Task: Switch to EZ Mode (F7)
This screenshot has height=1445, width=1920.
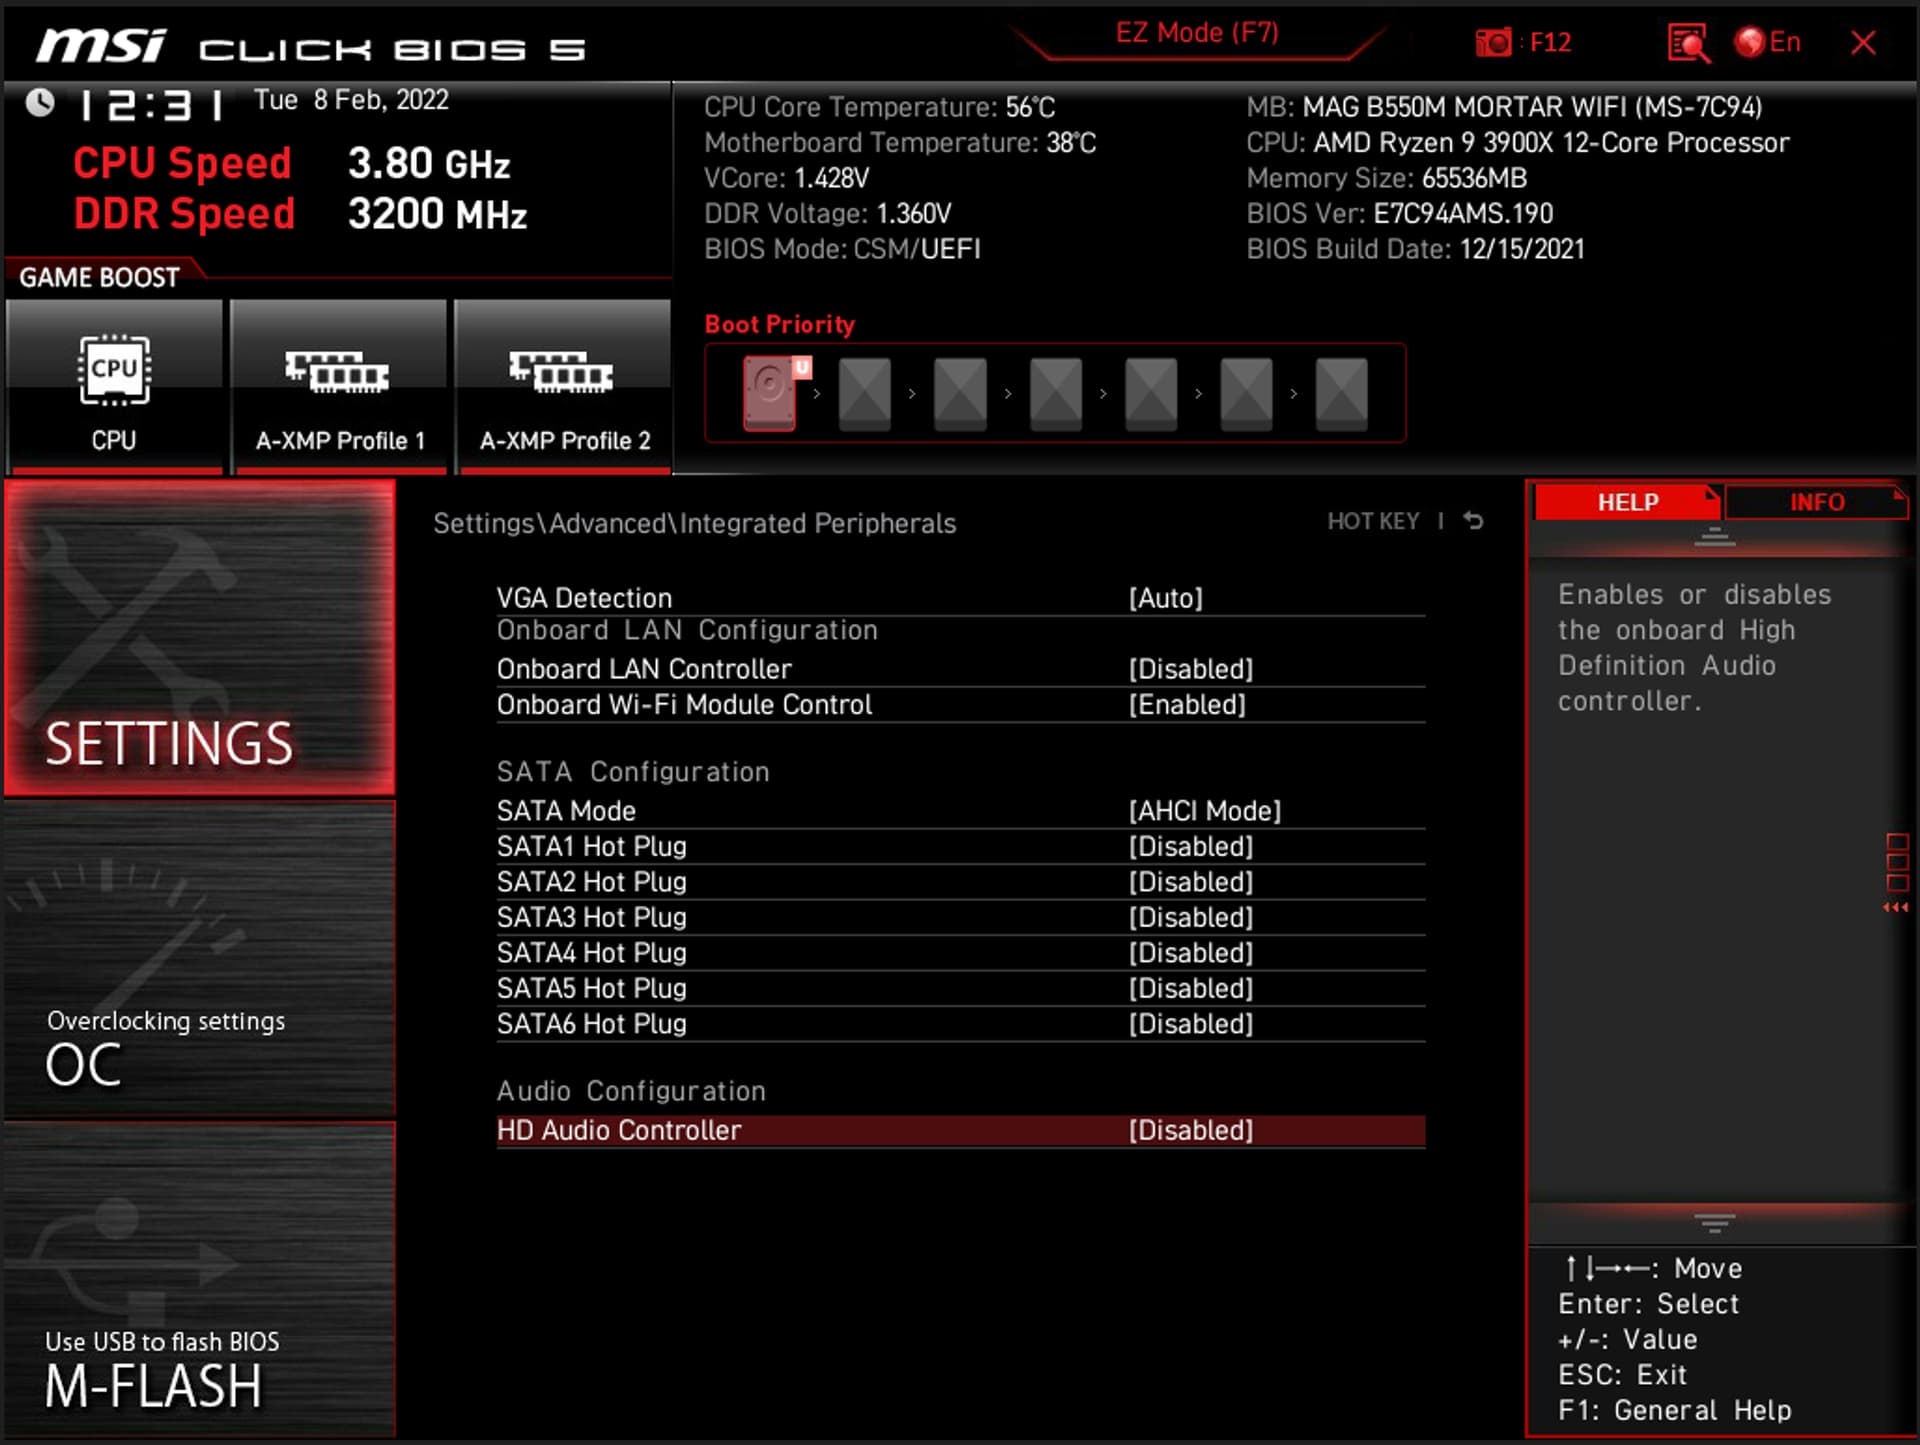Action: tap(1196, 33)
